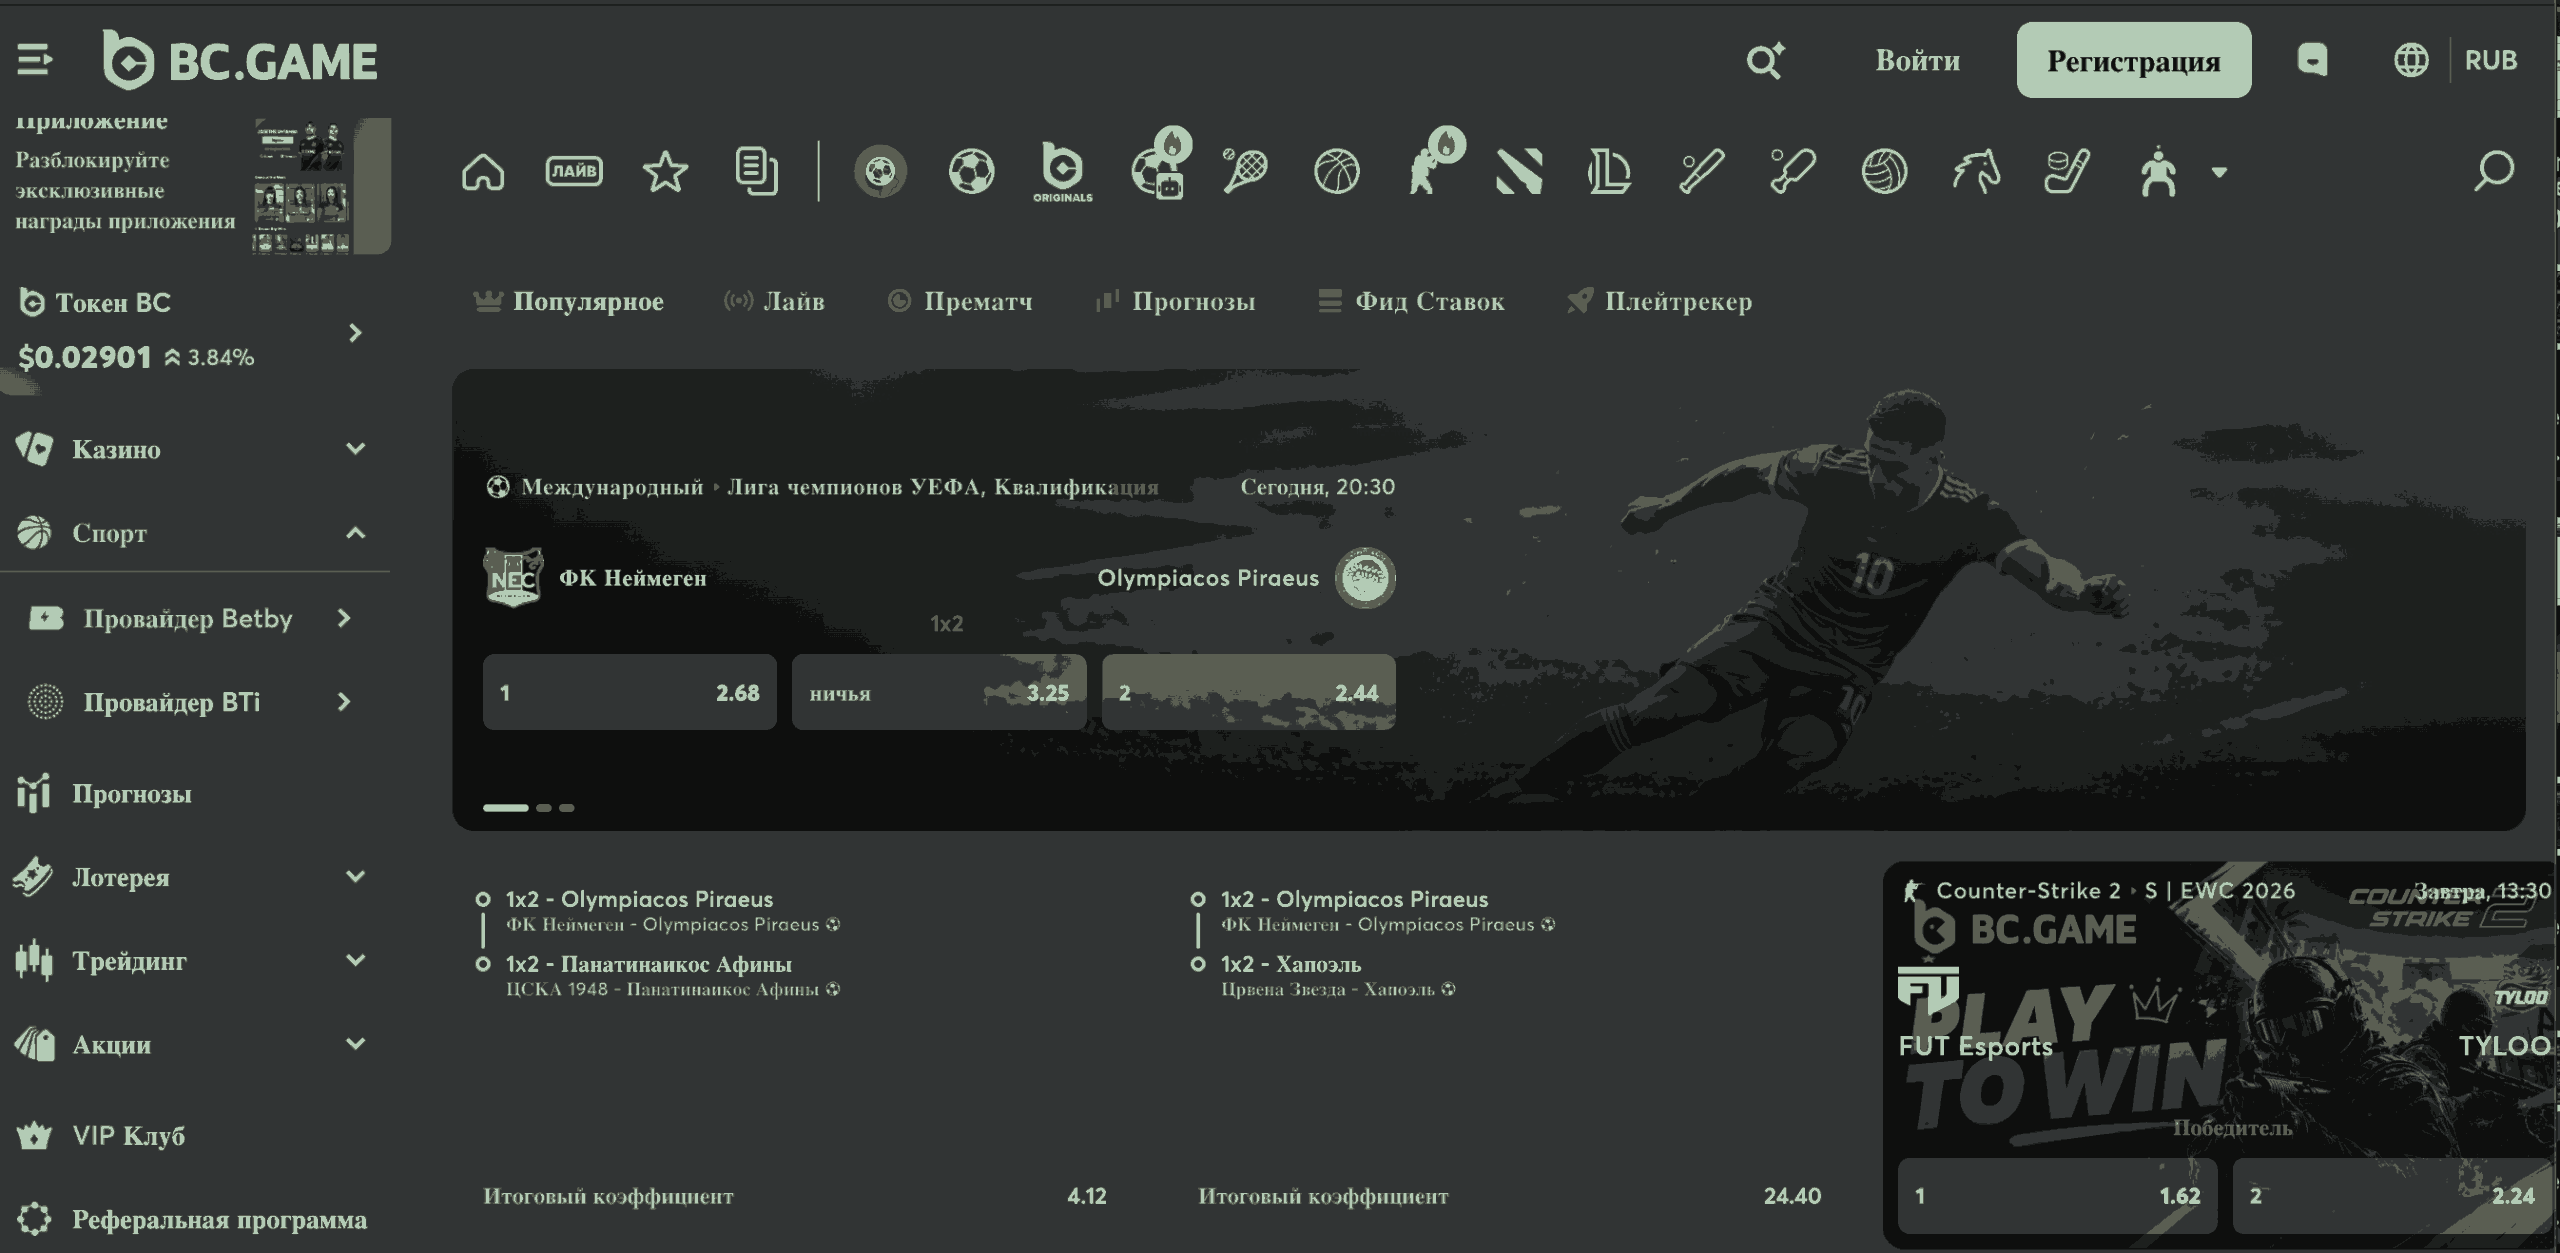Show the first banner slide indicator
Screen dimensions: 2560x1253
[505, 807]
